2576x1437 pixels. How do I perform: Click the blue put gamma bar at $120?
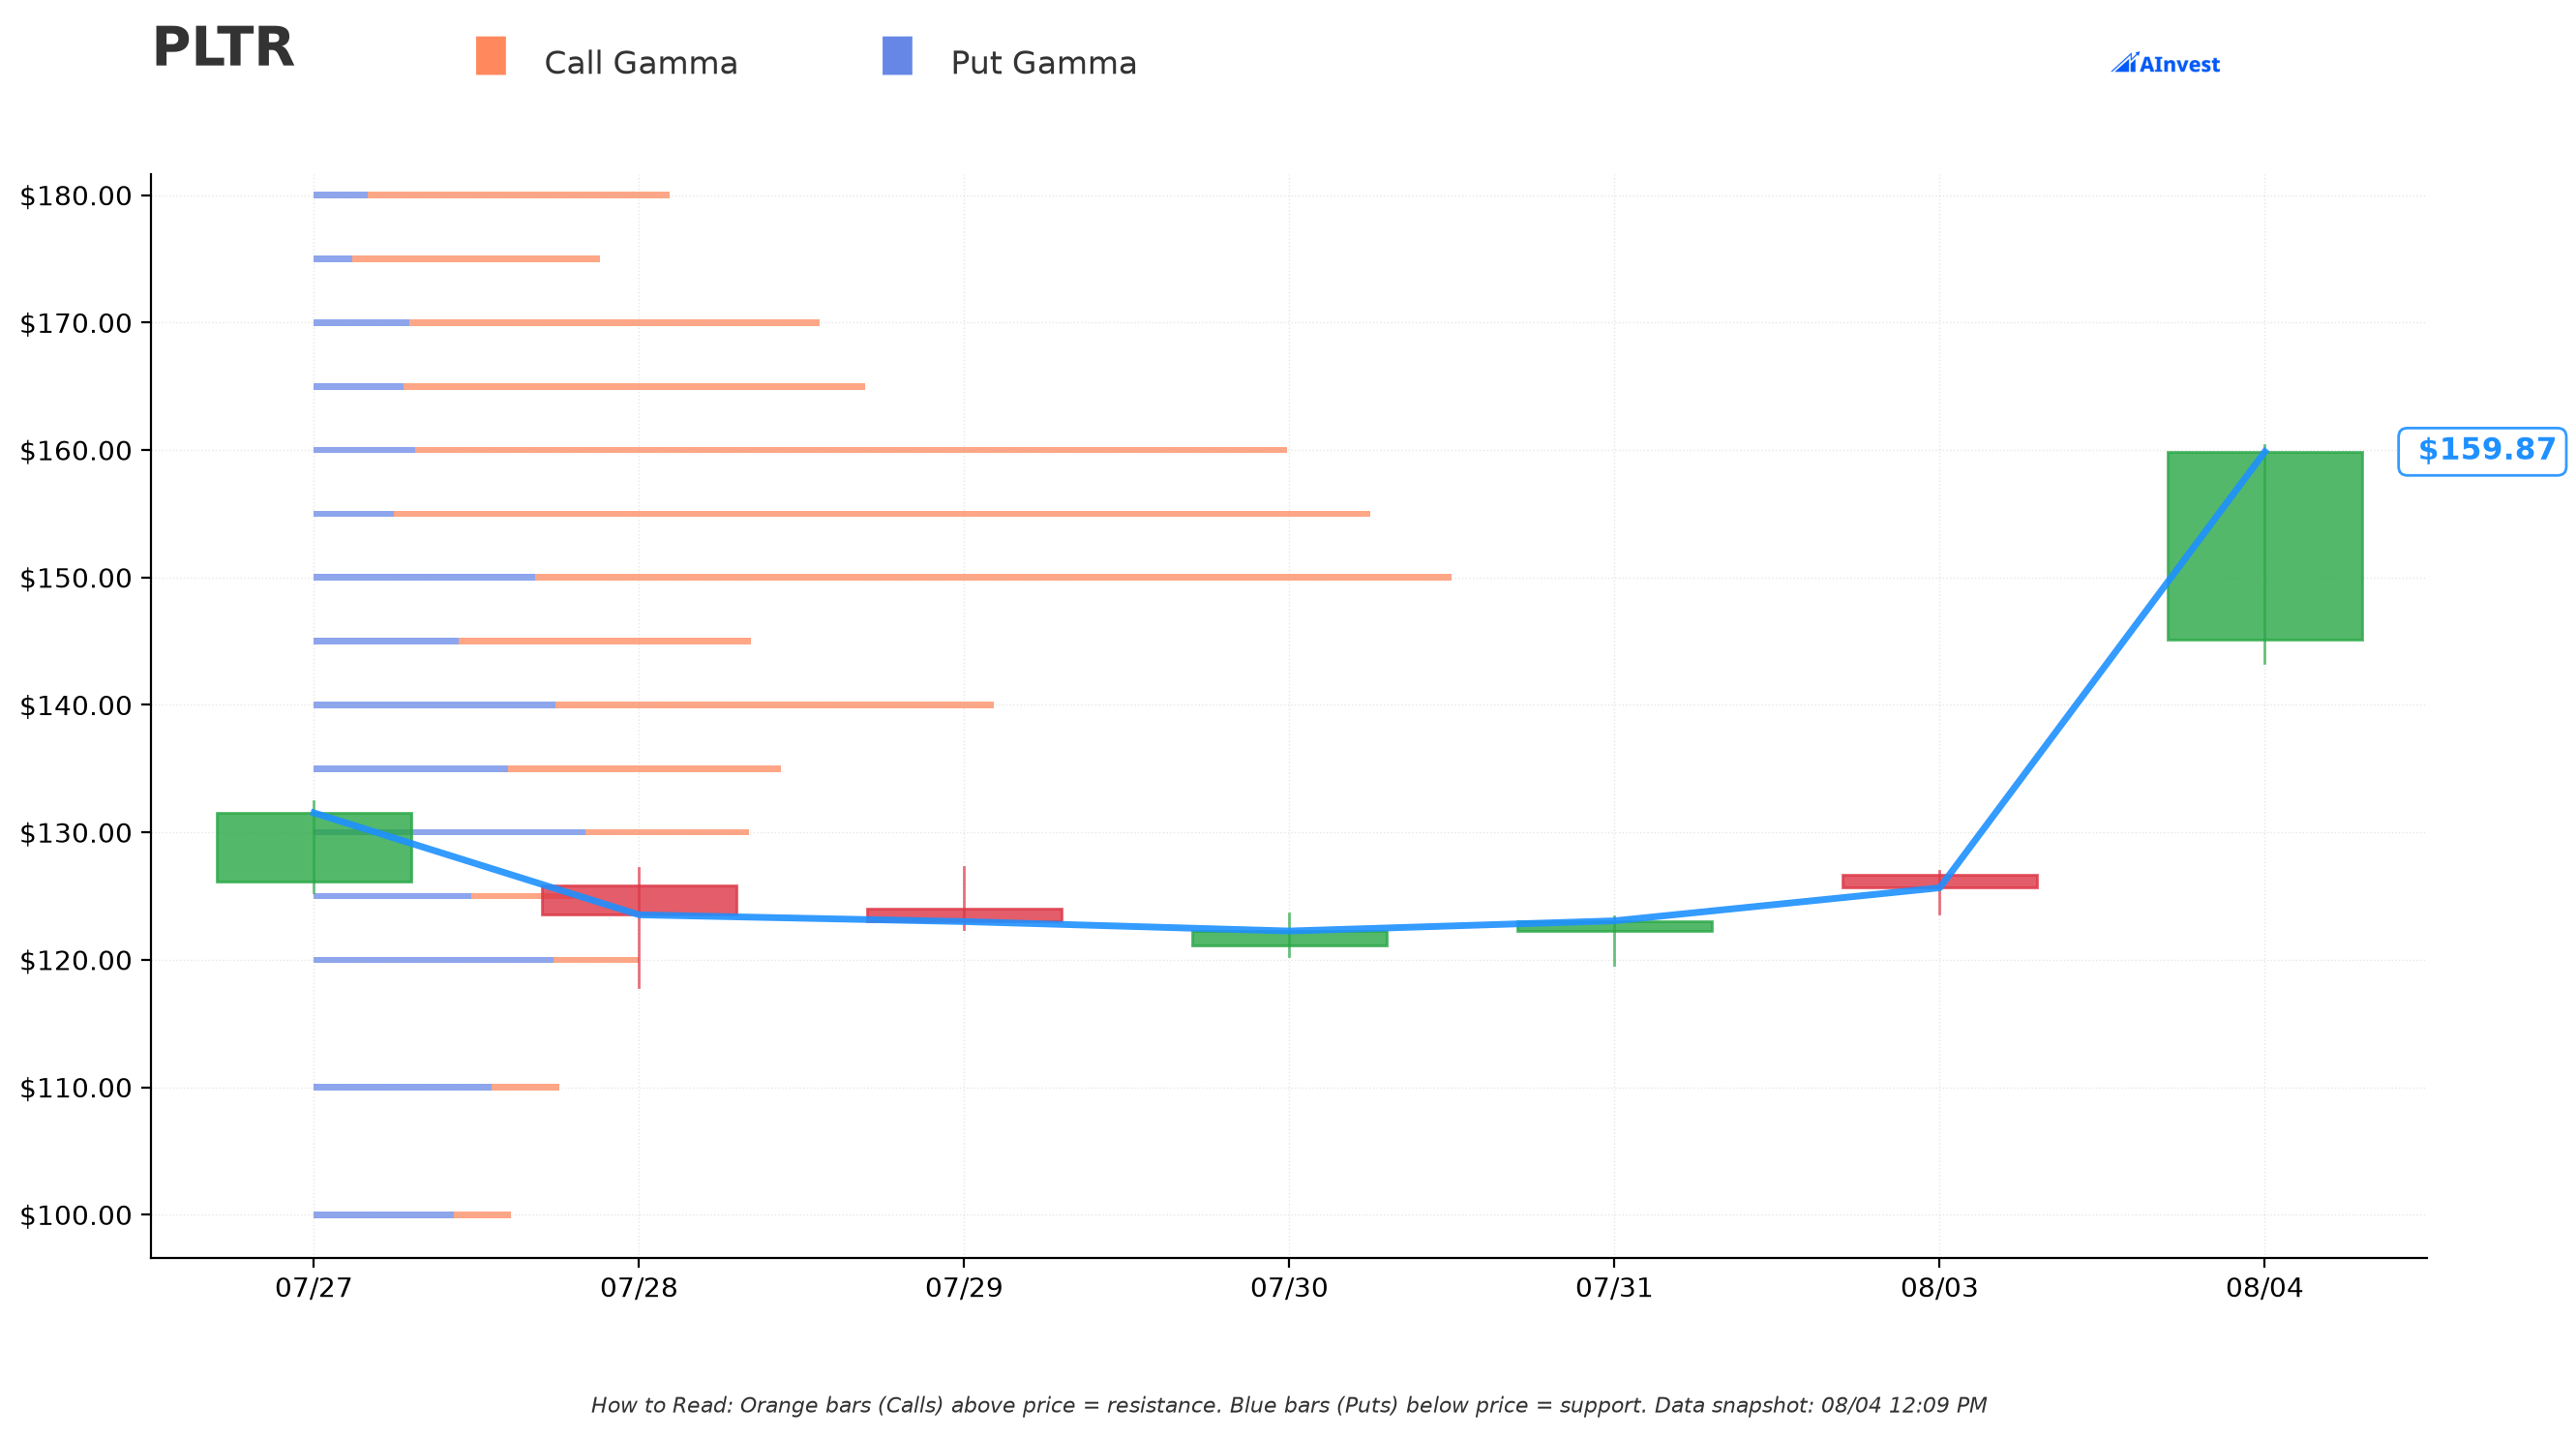[433, 960]
